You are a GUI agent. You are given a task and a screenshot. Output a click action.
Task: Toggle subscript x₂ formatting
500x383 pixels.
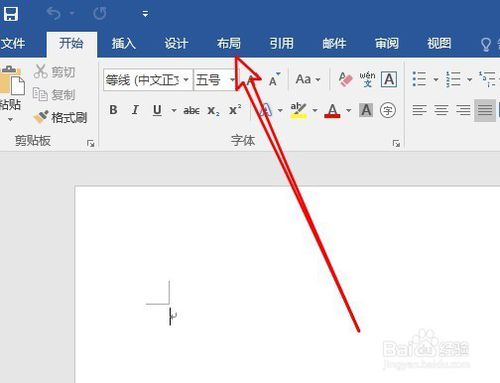[x=213, y=110]
